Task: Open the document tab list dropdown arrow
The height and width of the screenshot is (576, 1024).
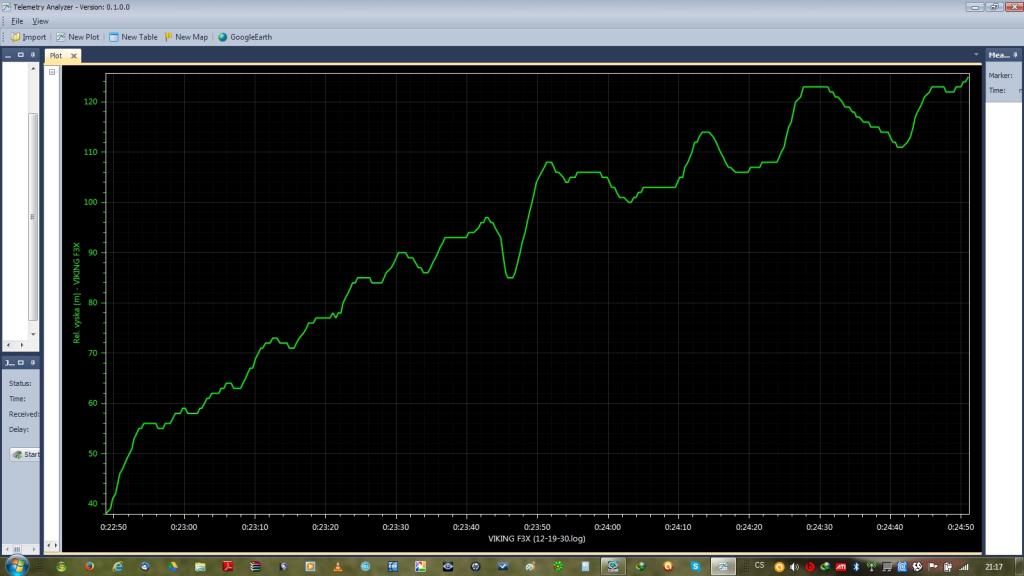Action: [x=975, y=55]
